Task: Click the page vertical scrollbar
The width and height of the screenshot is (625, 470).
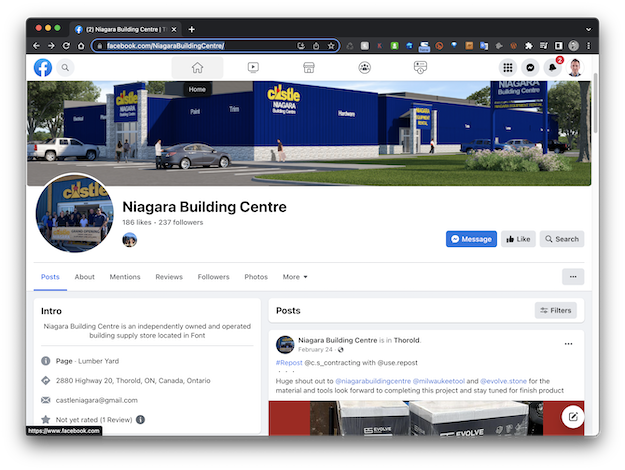Action: pyautogui.click(x=596, y=103)
